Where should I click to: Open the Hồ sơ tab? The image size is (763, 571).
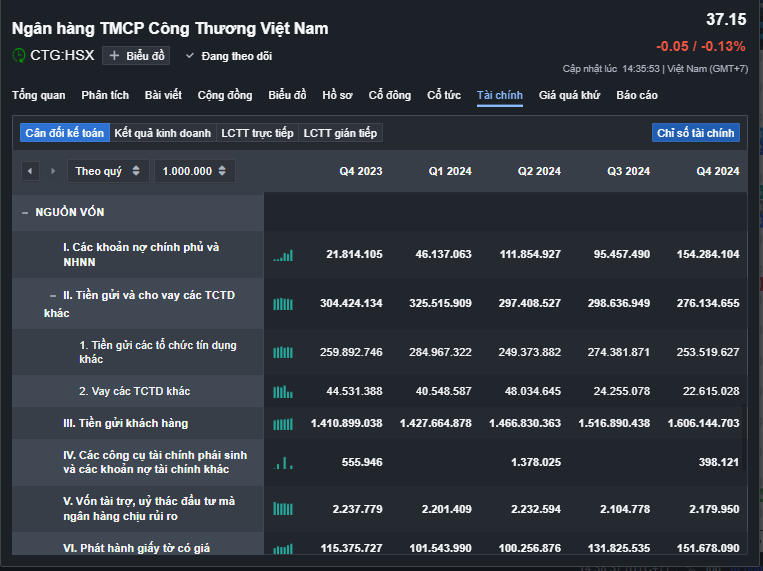coord(337,95)
